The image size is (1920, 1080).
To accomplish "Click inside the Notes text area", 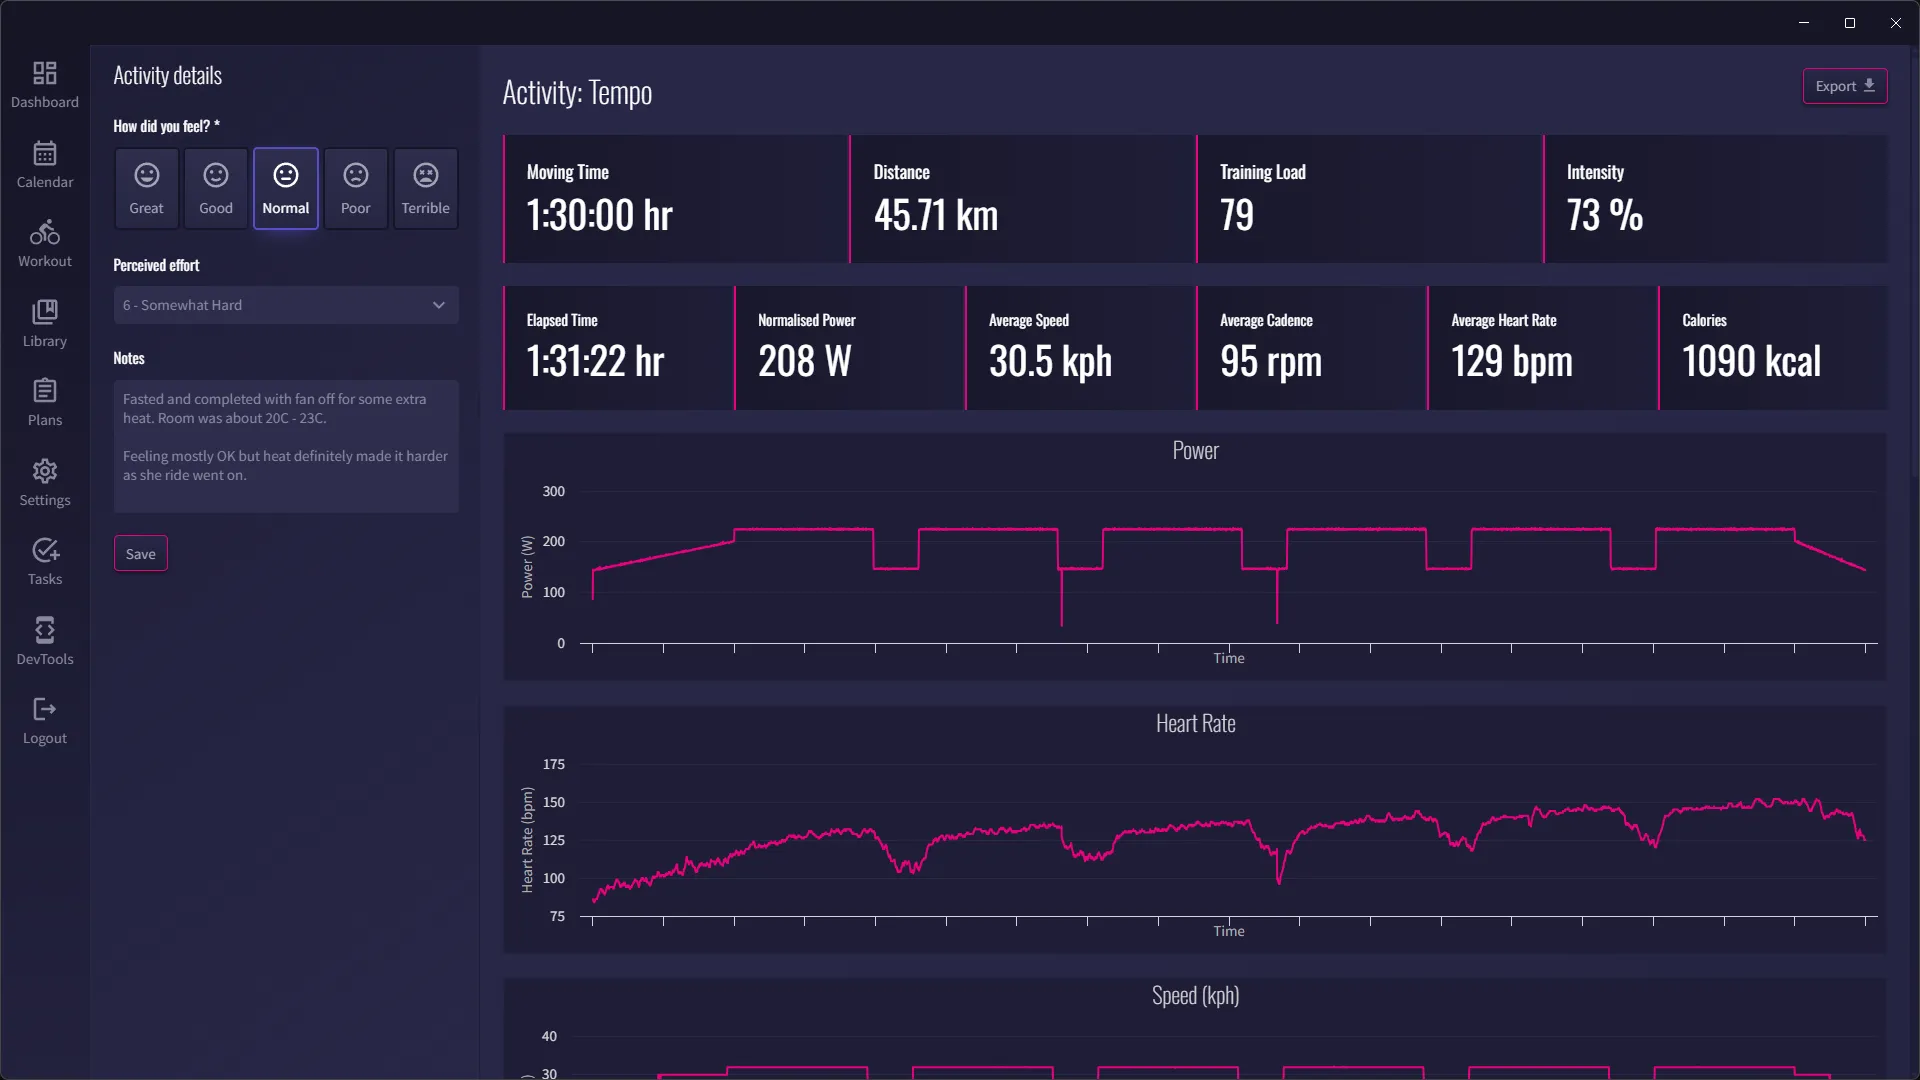I will (286, 490).
